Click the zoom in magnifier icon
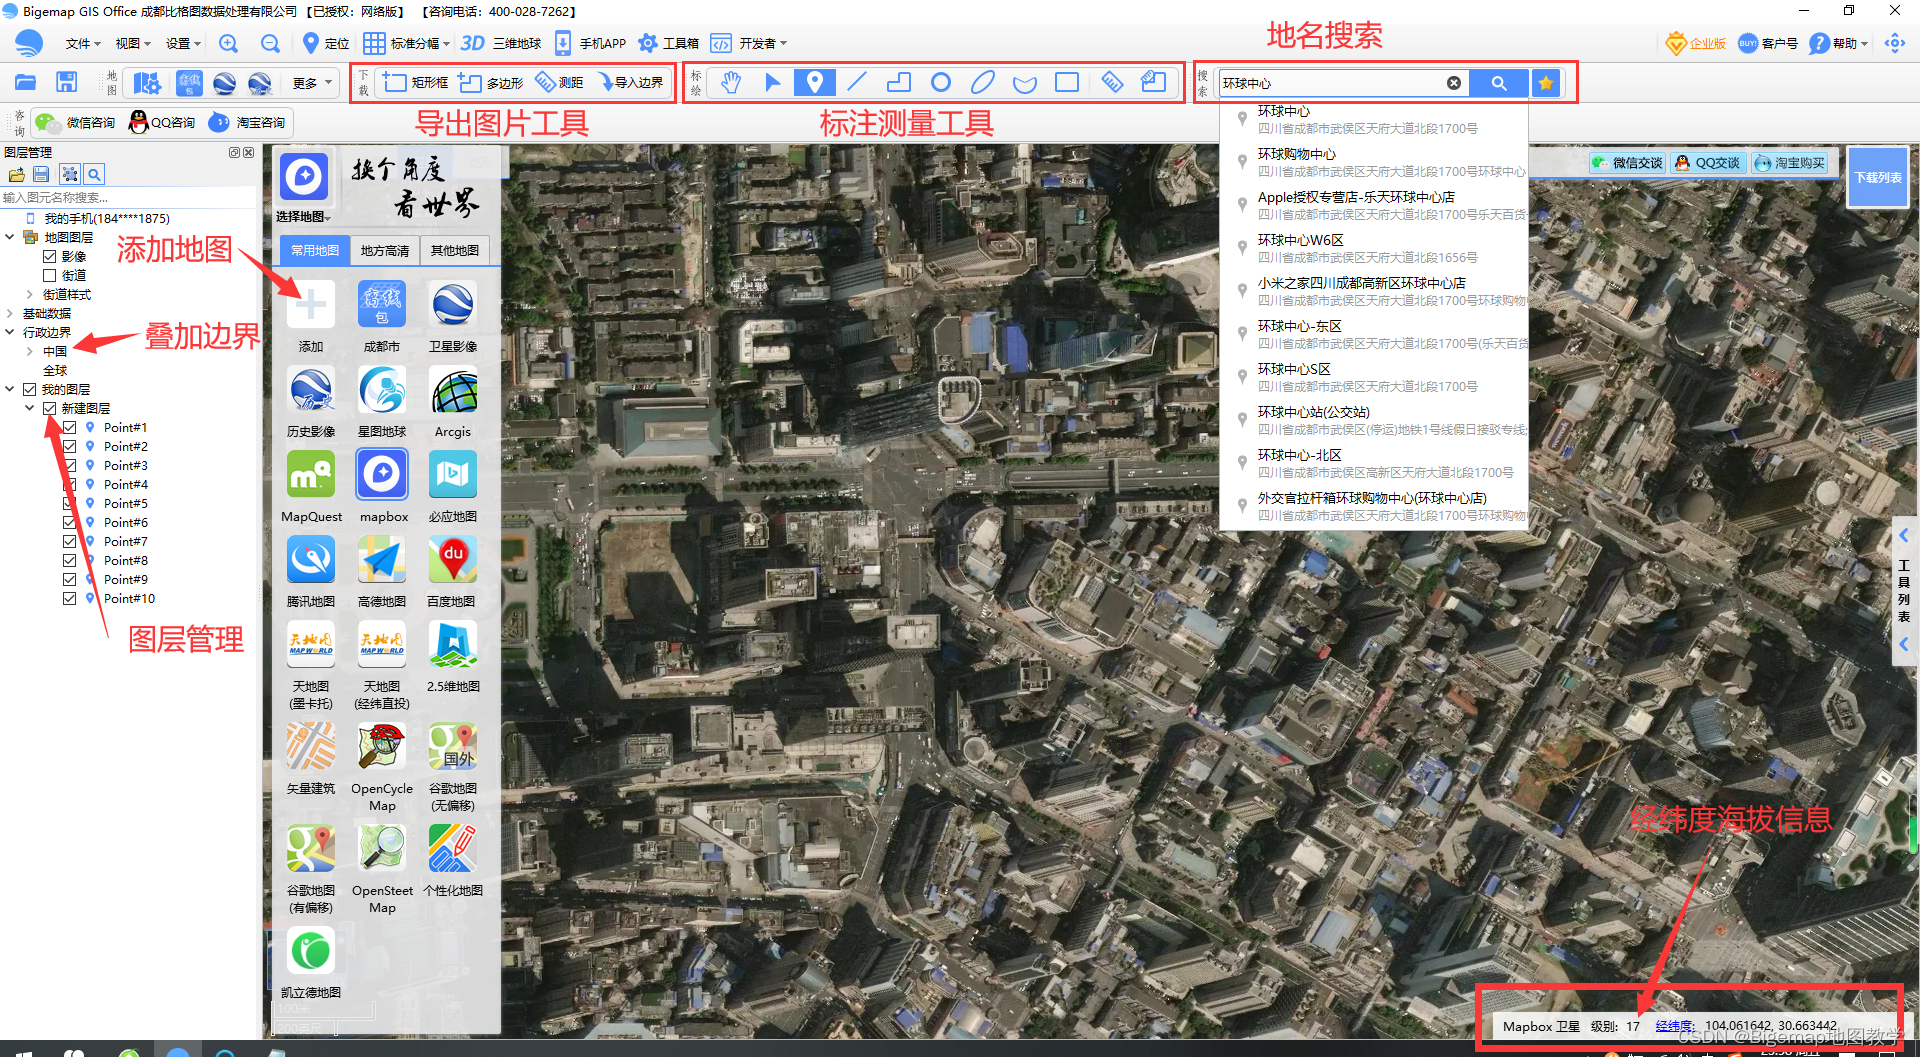1920x1057 pixels. tap(228, 43)
